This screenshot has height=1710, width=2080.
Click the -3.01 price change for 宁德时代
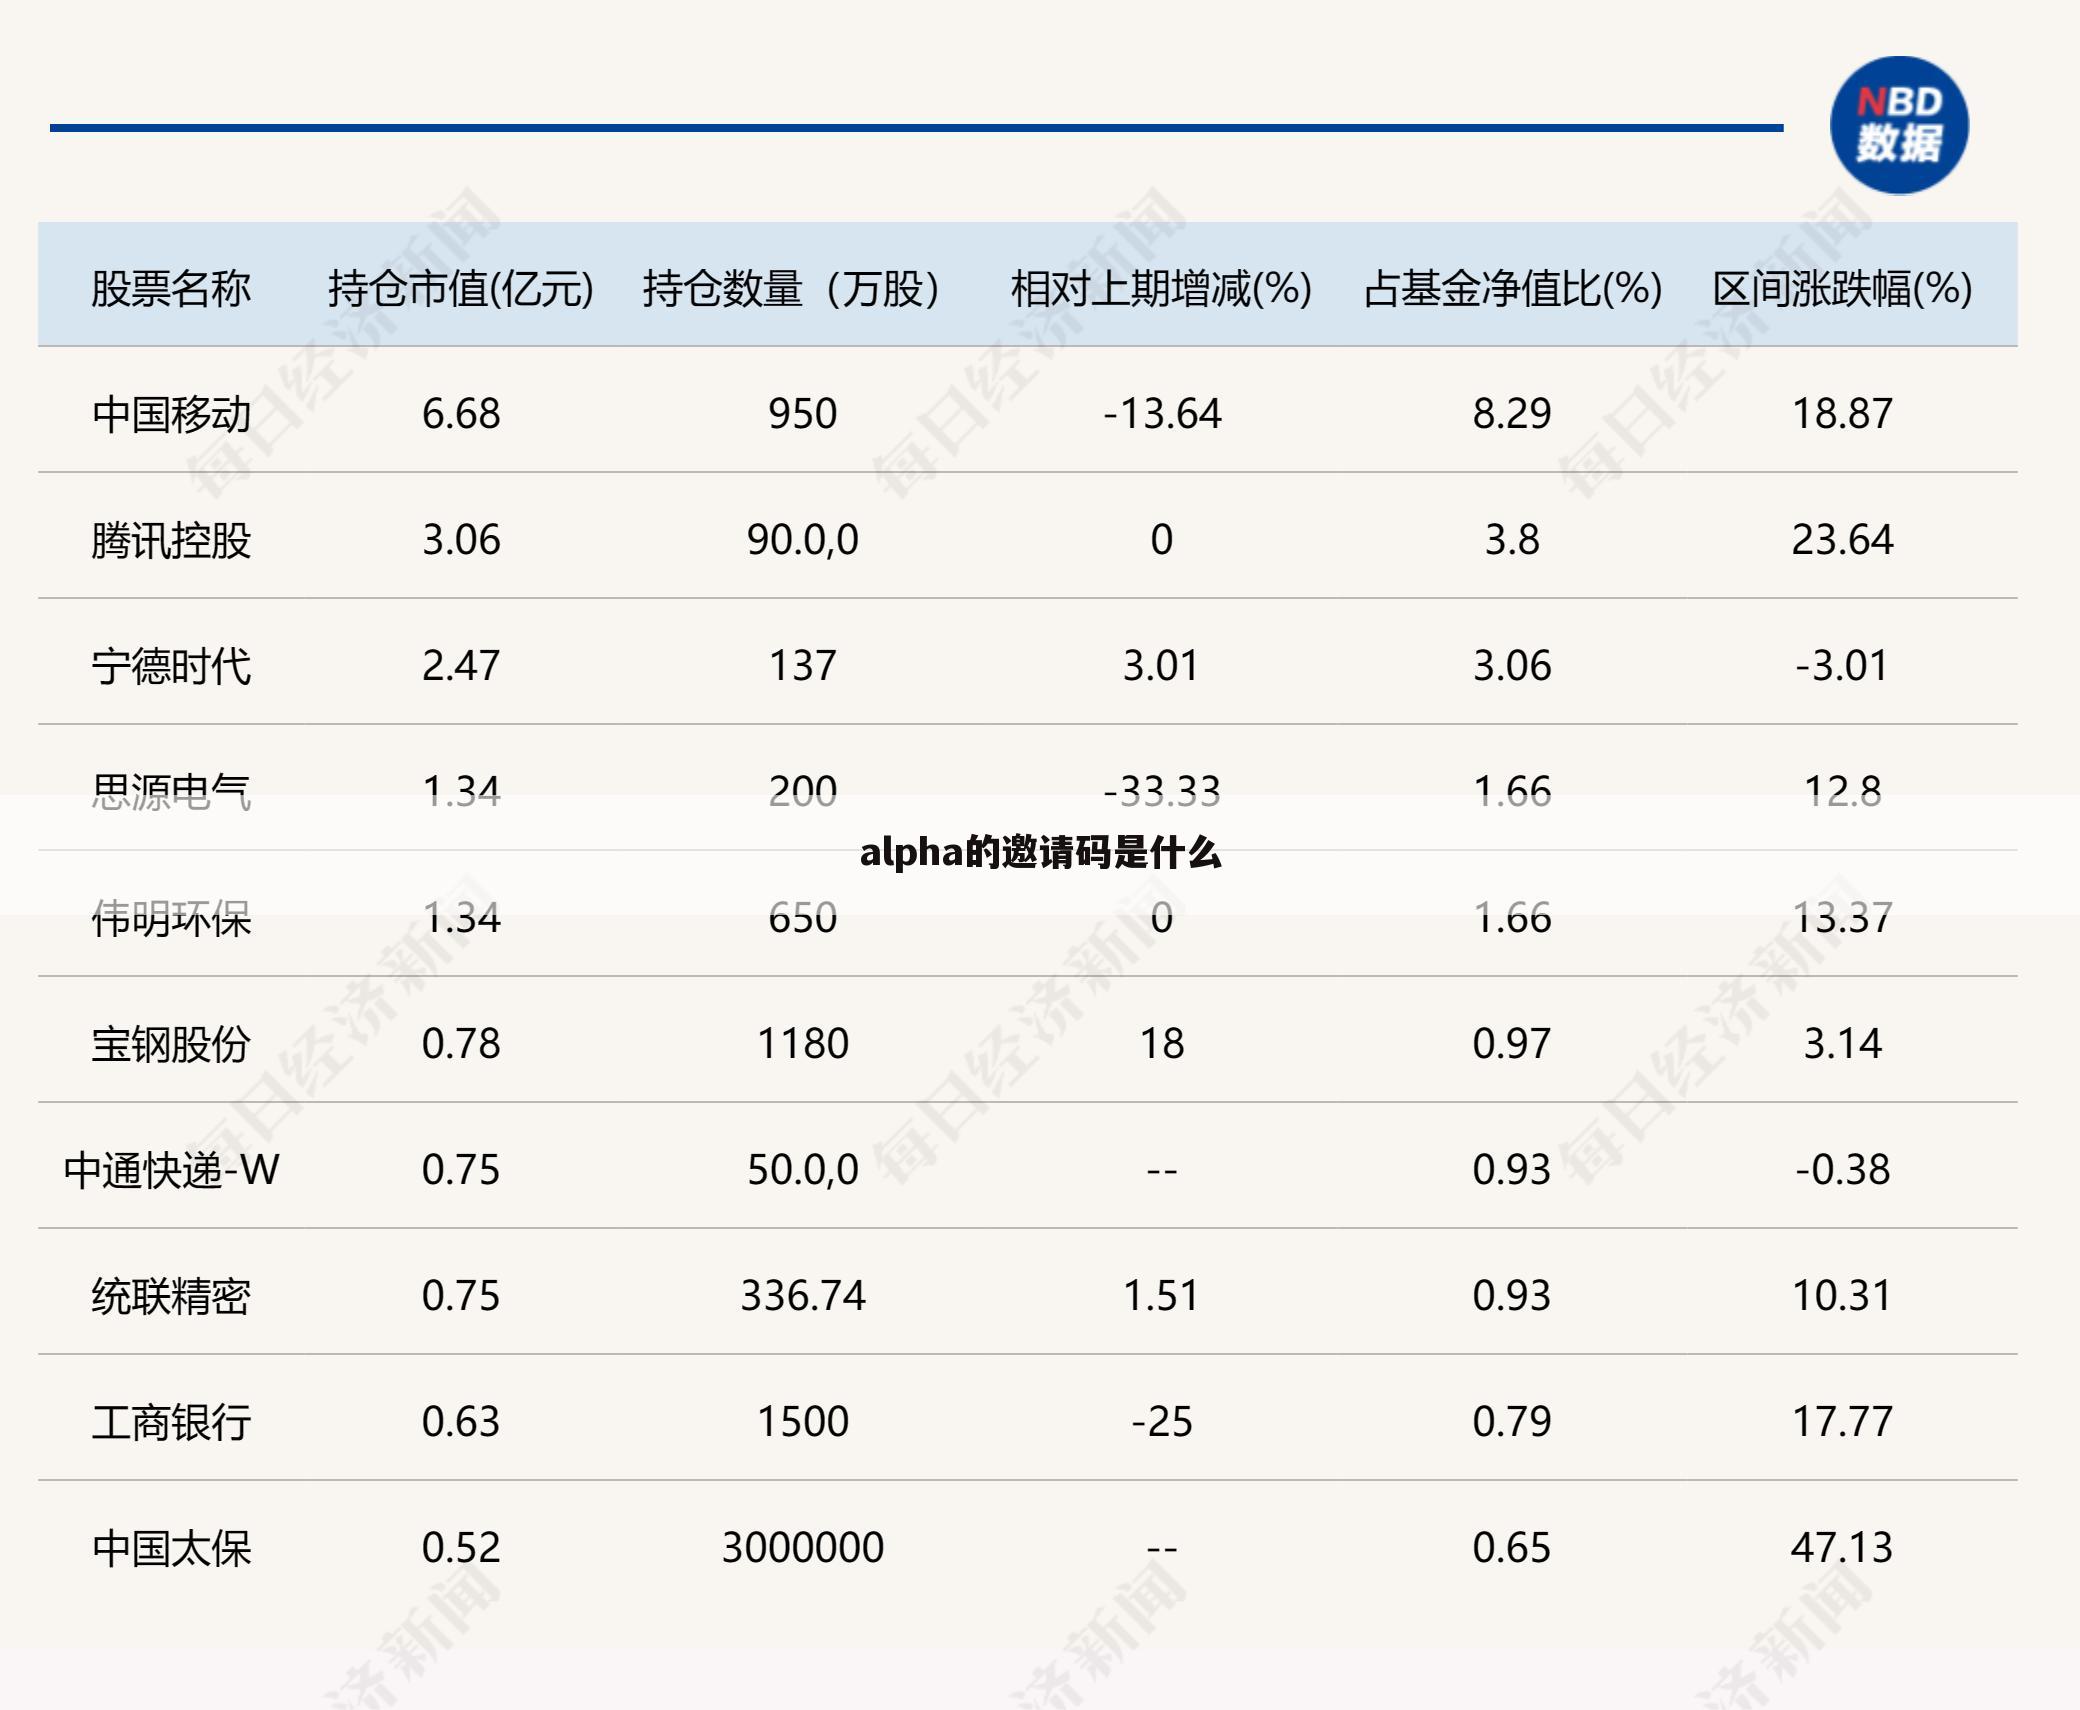pyautogui.click(x=1842, y=666)
